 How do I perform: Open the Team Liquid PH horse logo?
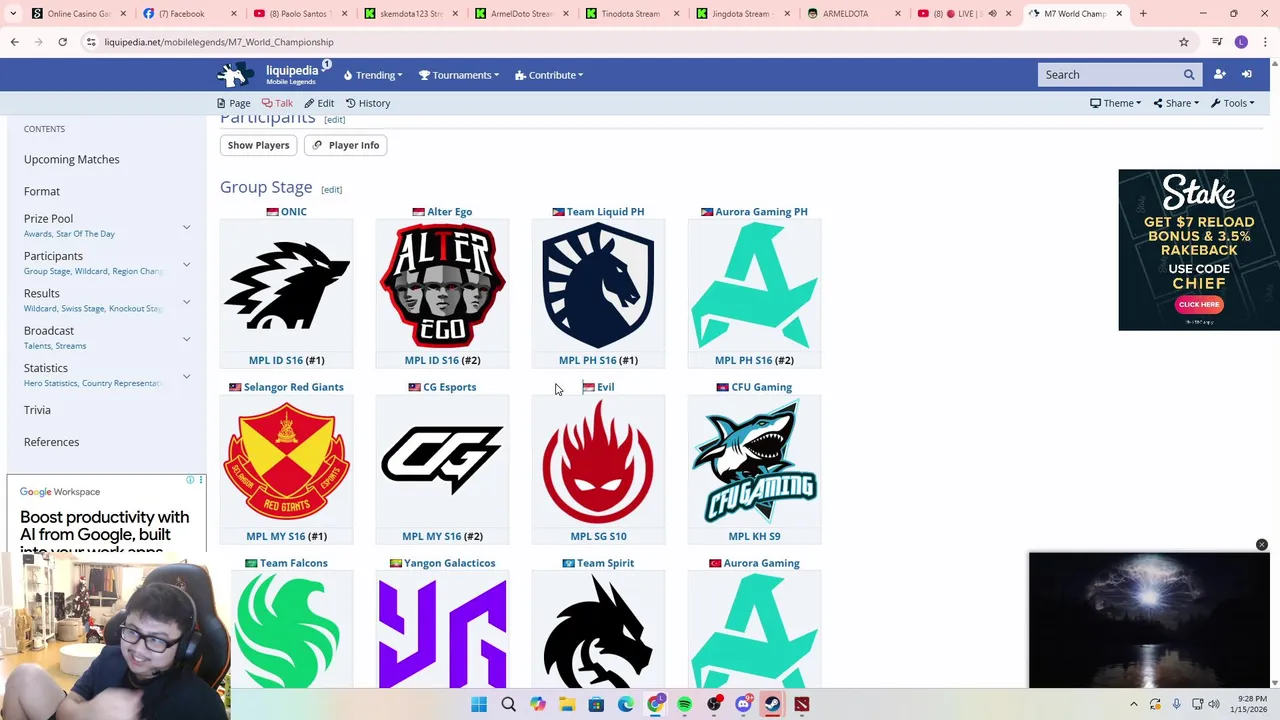[x=598, y=285]
